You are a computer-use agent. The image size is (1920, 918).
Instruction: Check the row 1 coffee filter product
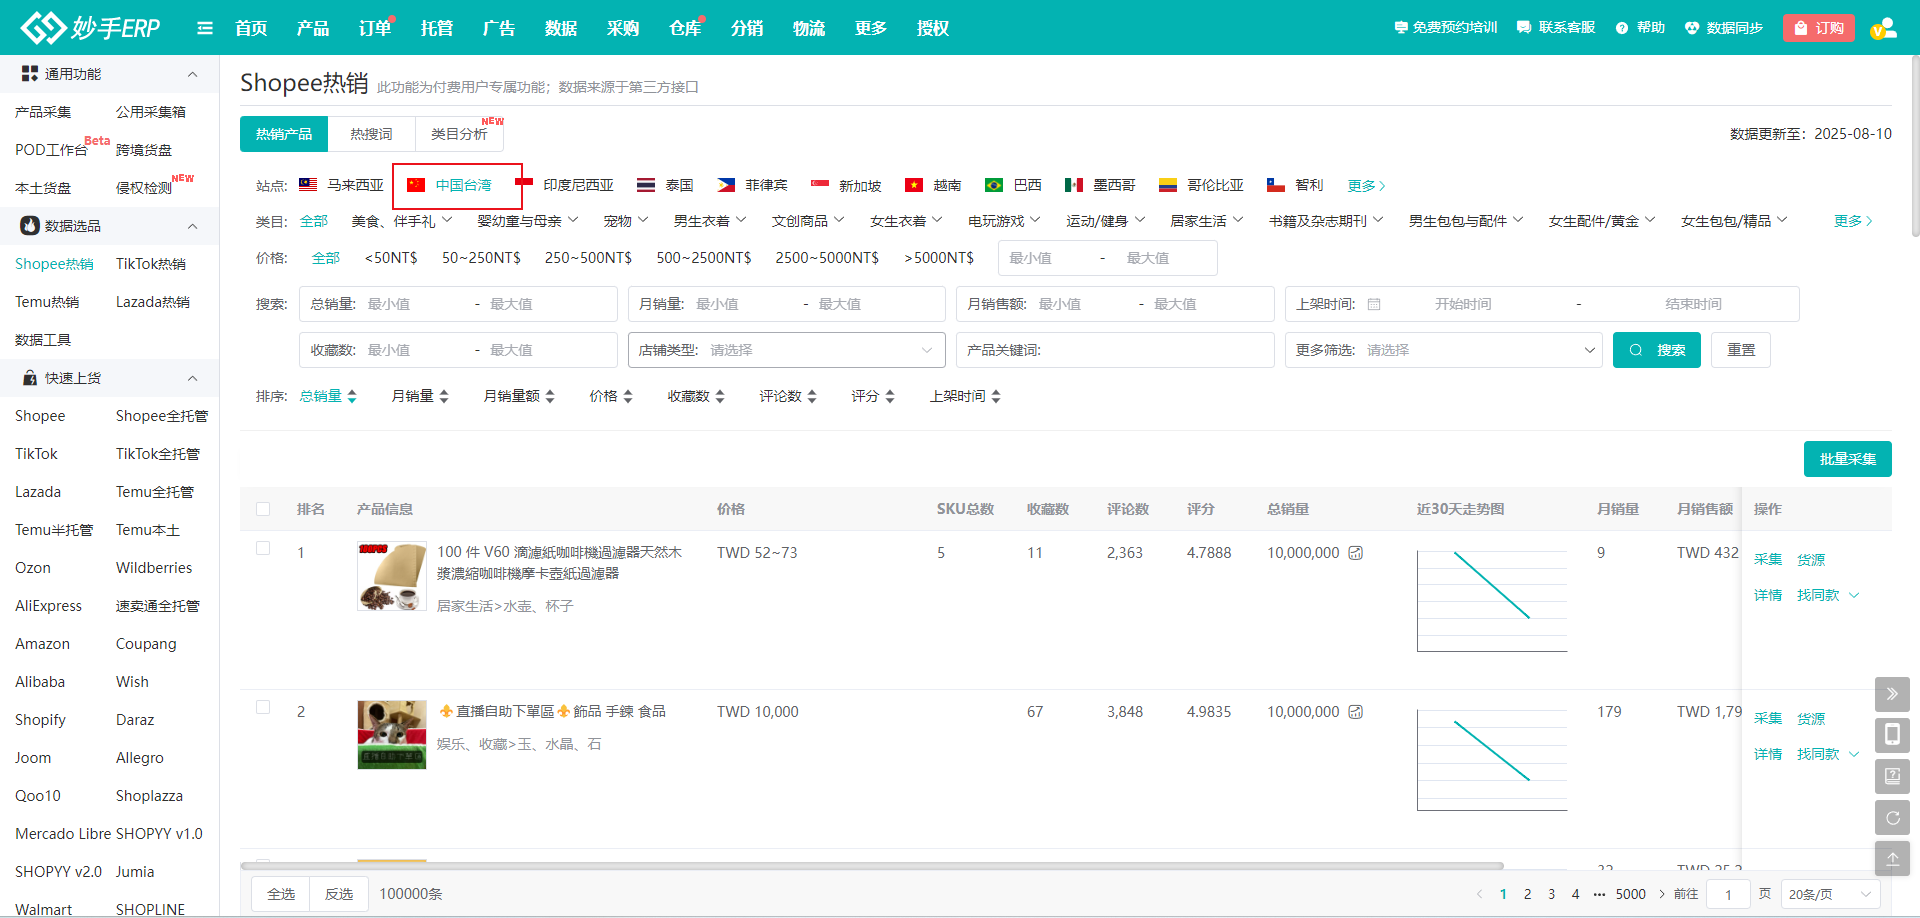click(263, 548)
